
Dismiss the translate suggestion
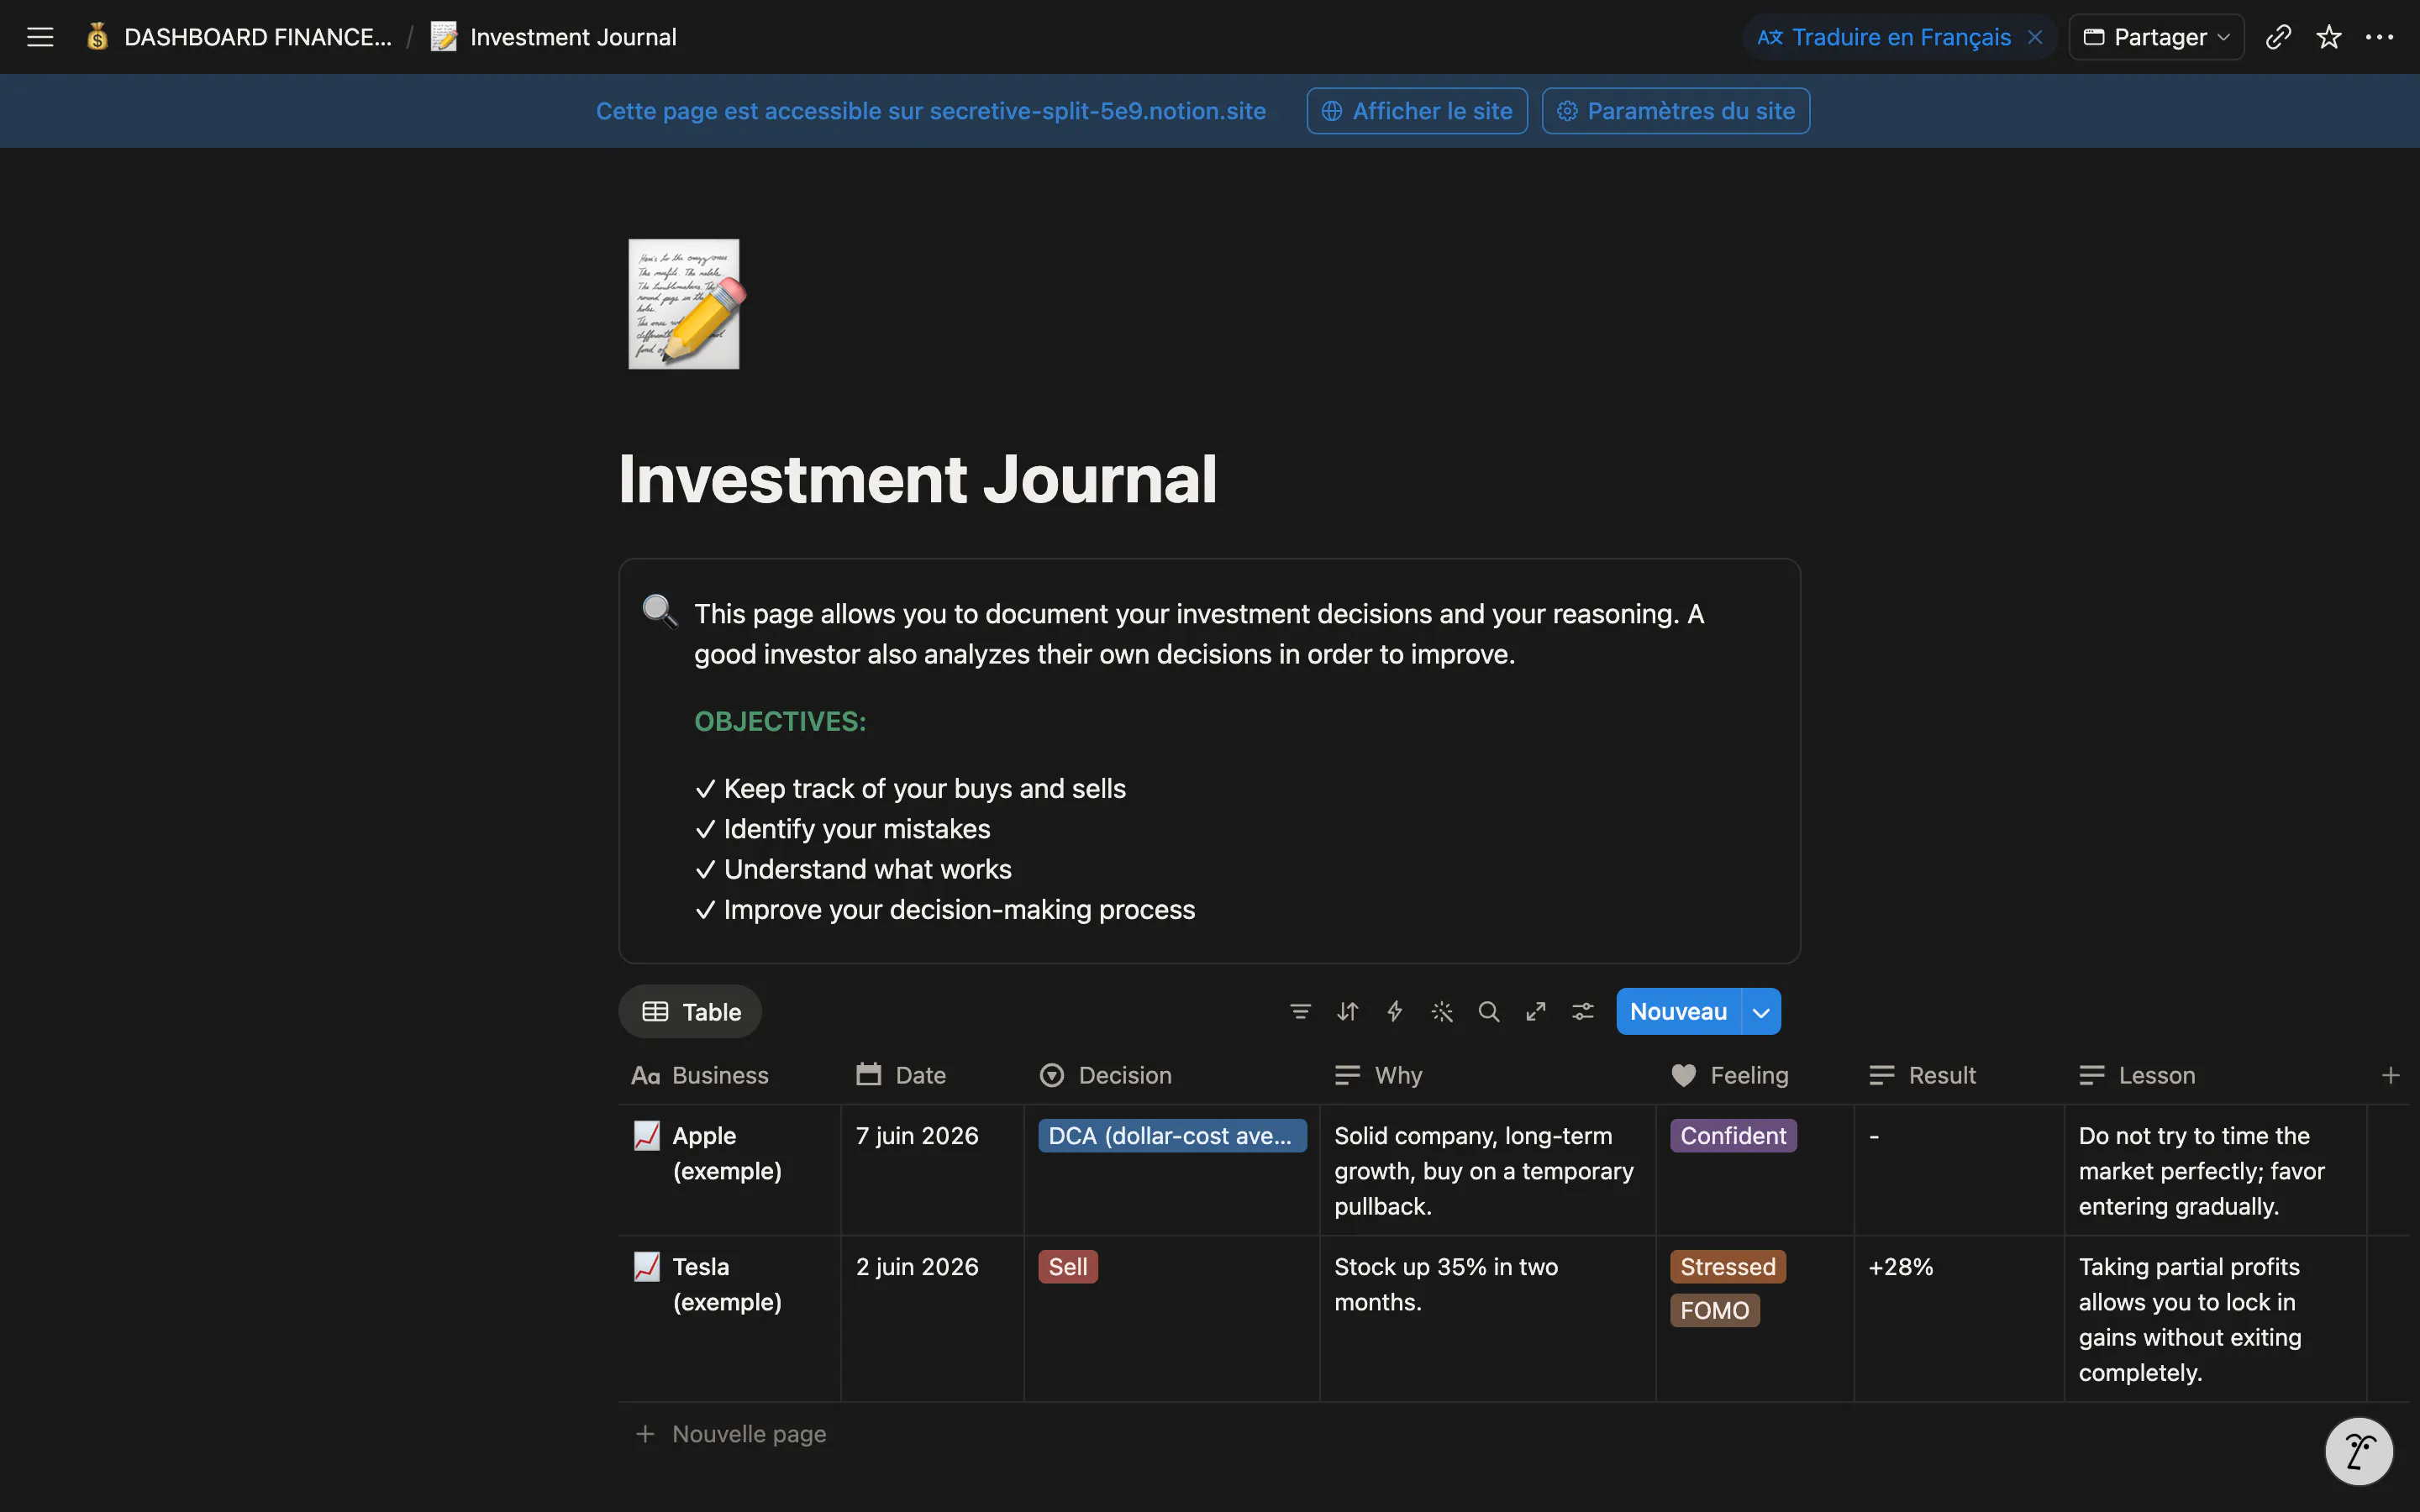tap(2035, 37)
